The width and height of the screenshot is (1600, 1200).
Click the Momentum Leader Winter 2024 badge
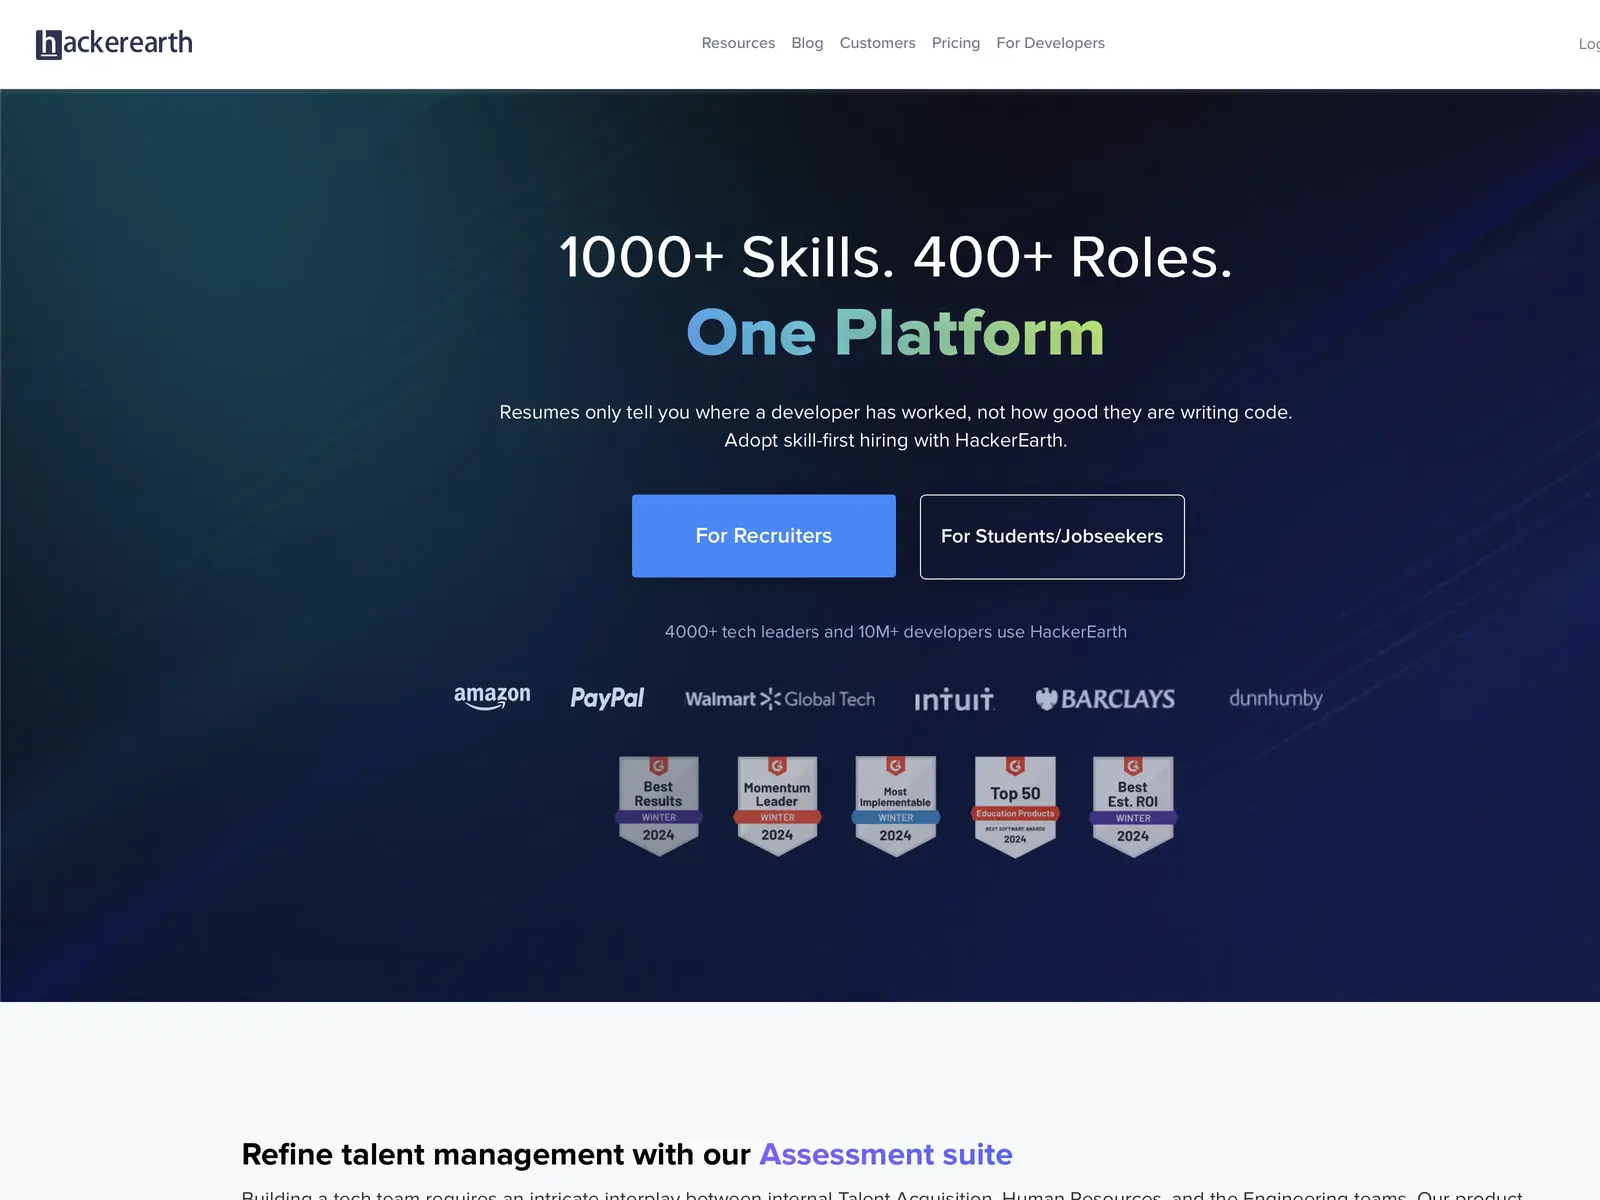pos(777,806)
